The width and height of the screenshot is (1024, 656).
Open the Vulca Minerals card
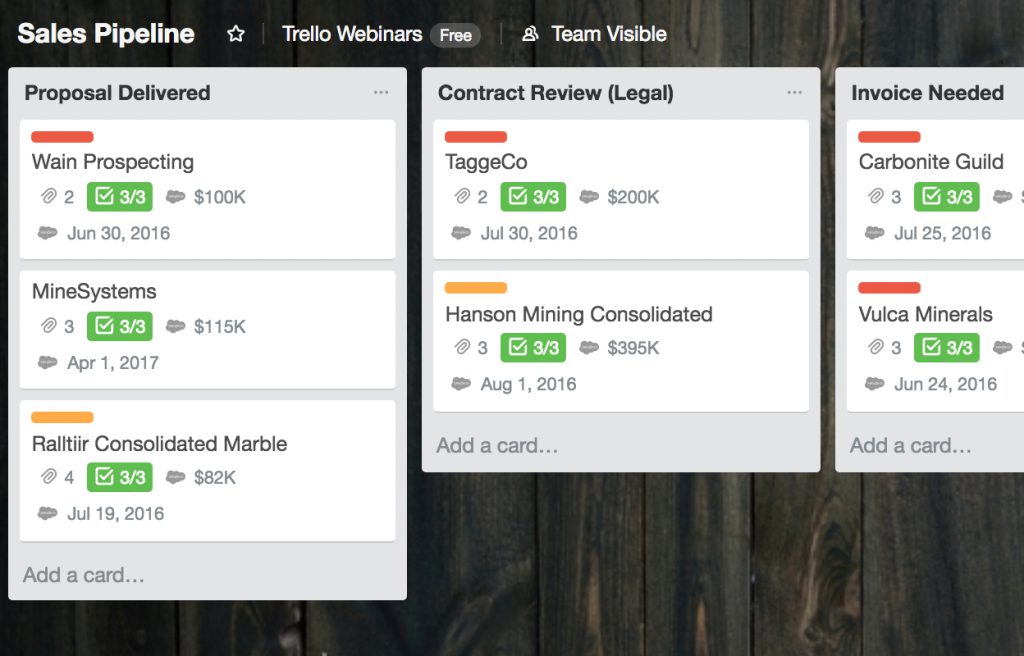(x=935, y=341)
